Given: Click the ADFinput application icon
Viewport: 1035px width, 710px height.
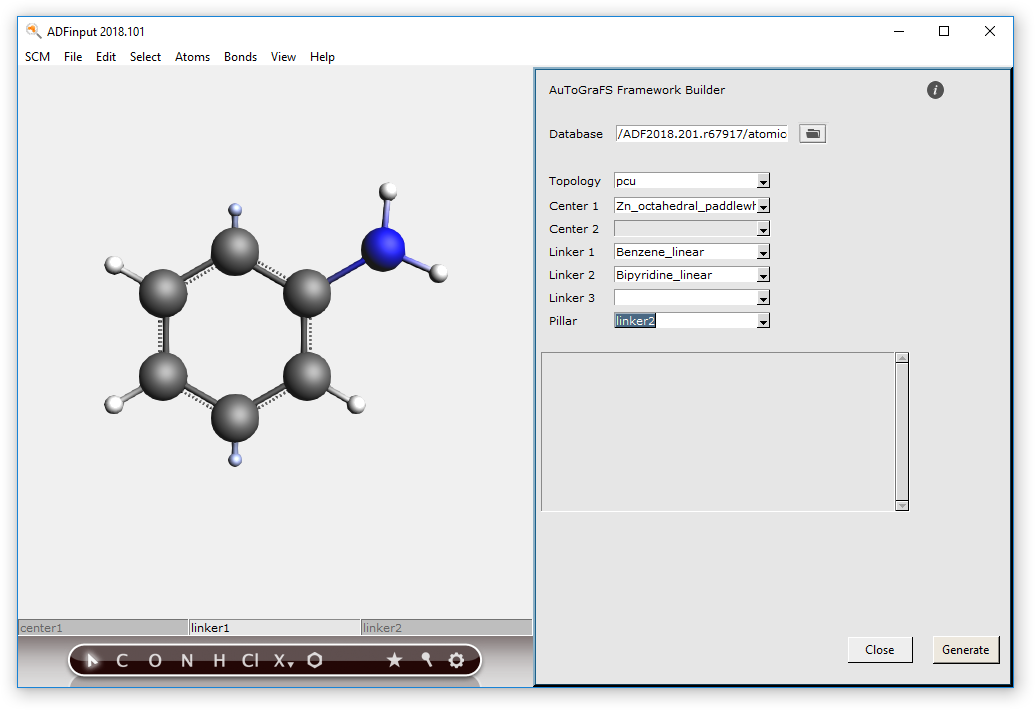Looking at the screenshot, I should [33, 31].
